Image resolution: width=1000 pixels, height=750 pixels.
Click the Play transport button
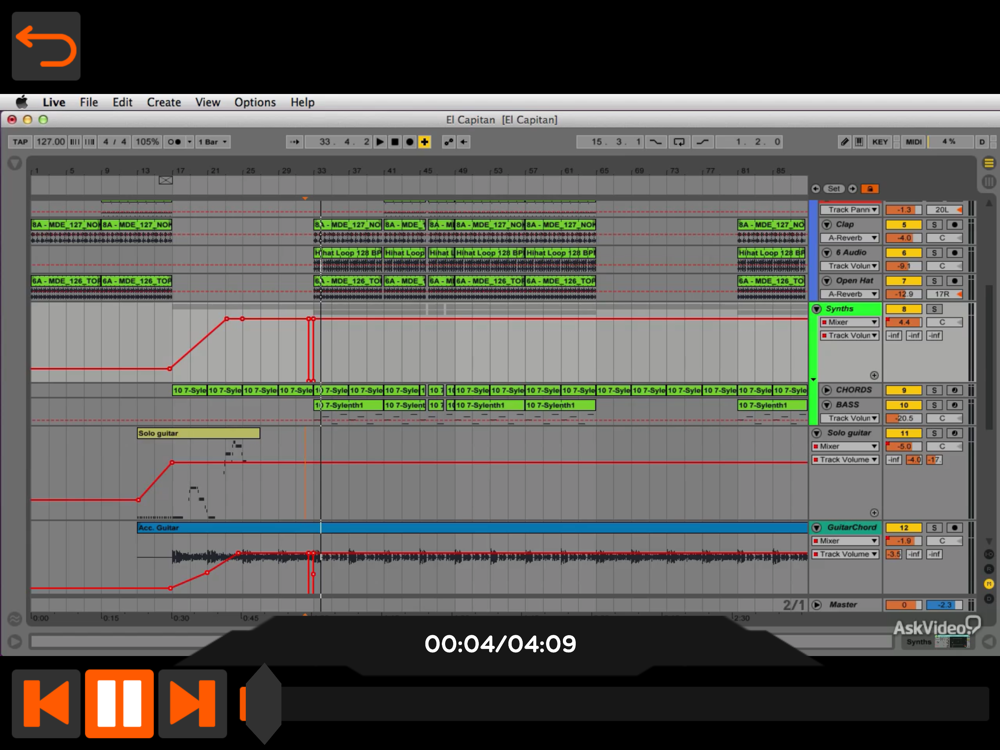(x=380, y=142)
